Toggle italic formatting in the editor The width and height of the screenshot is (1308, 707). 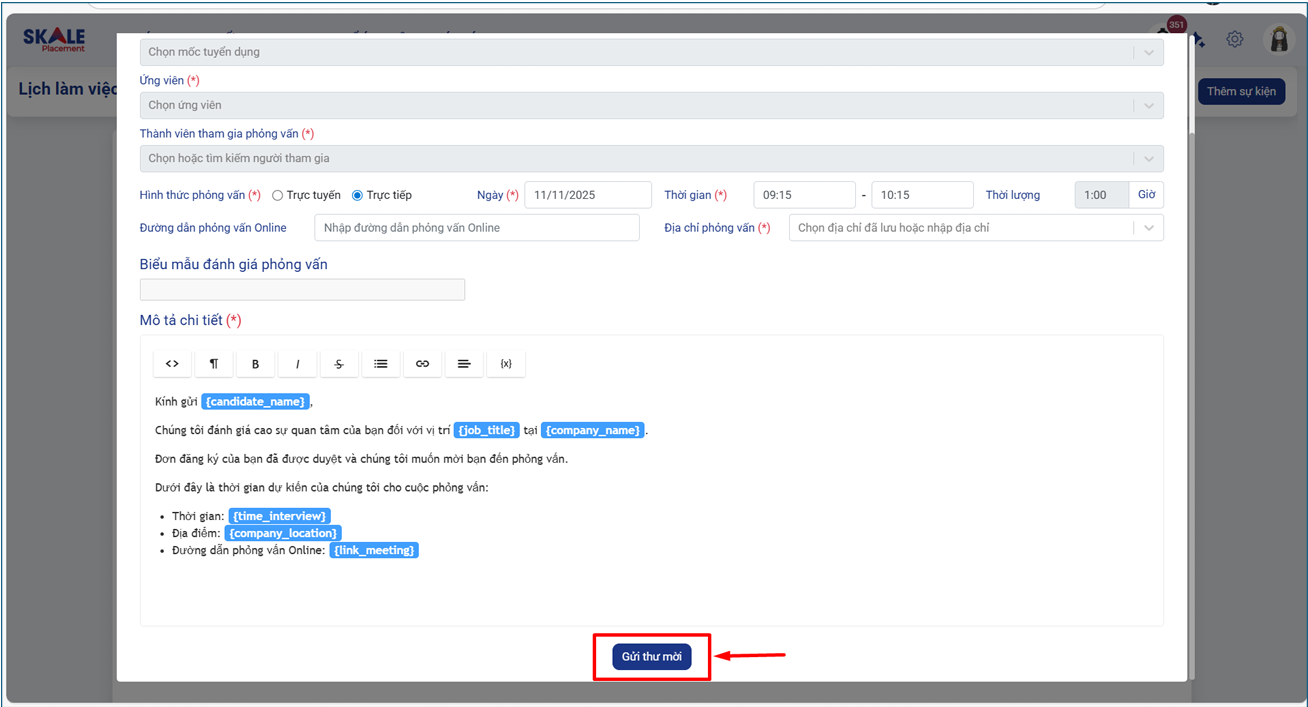297,364
